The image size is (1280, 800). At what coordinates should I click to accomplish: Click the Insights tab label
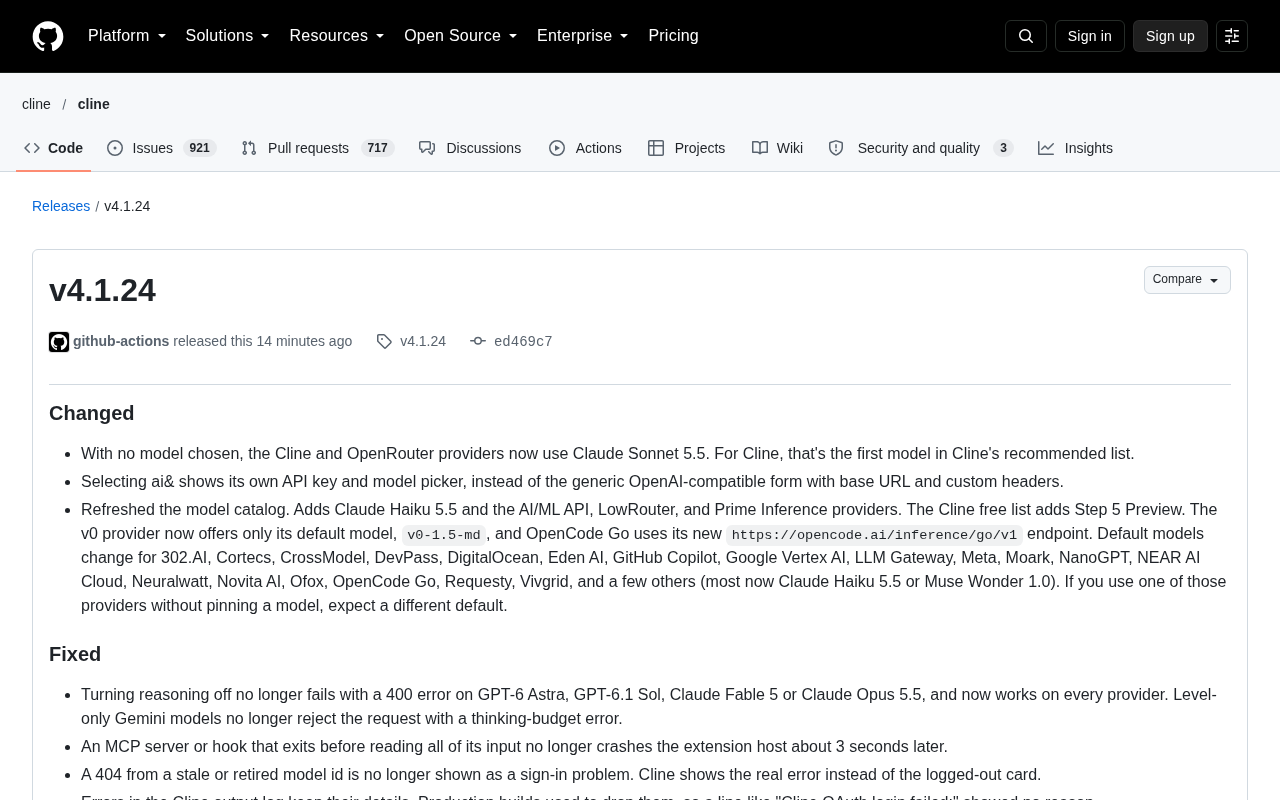(x=1089, y=148)
